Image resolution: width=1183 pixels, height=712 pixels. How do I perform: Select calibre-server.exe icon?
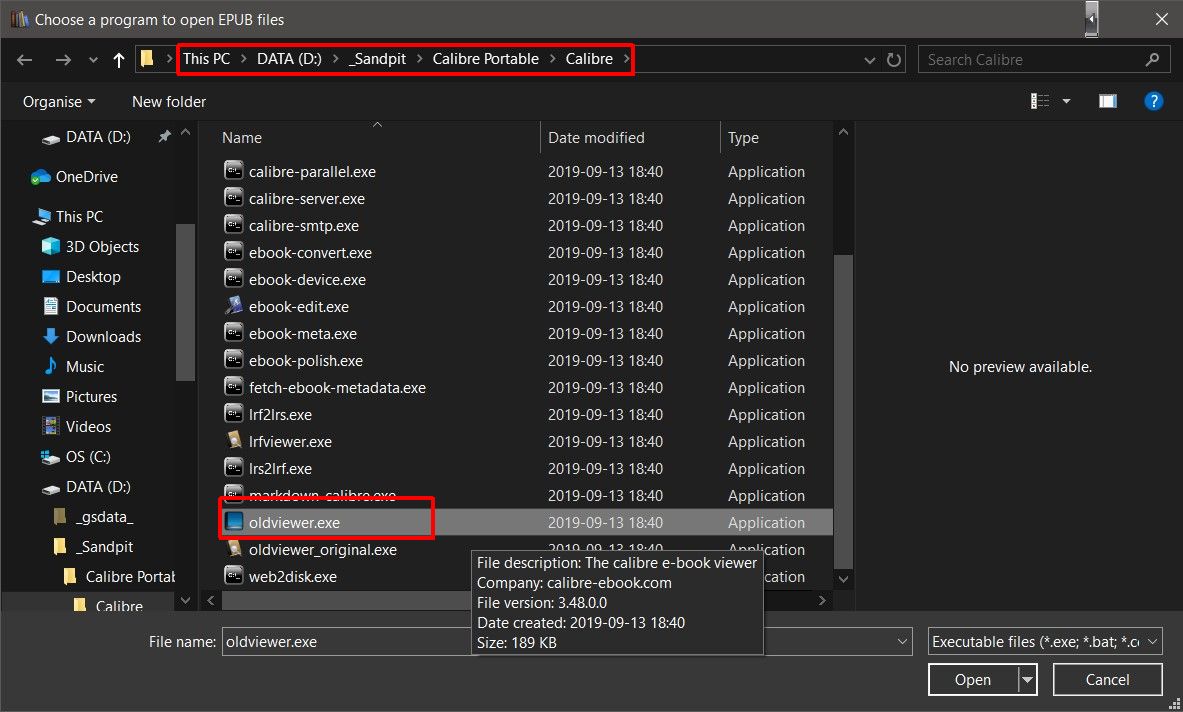[234, 198]
